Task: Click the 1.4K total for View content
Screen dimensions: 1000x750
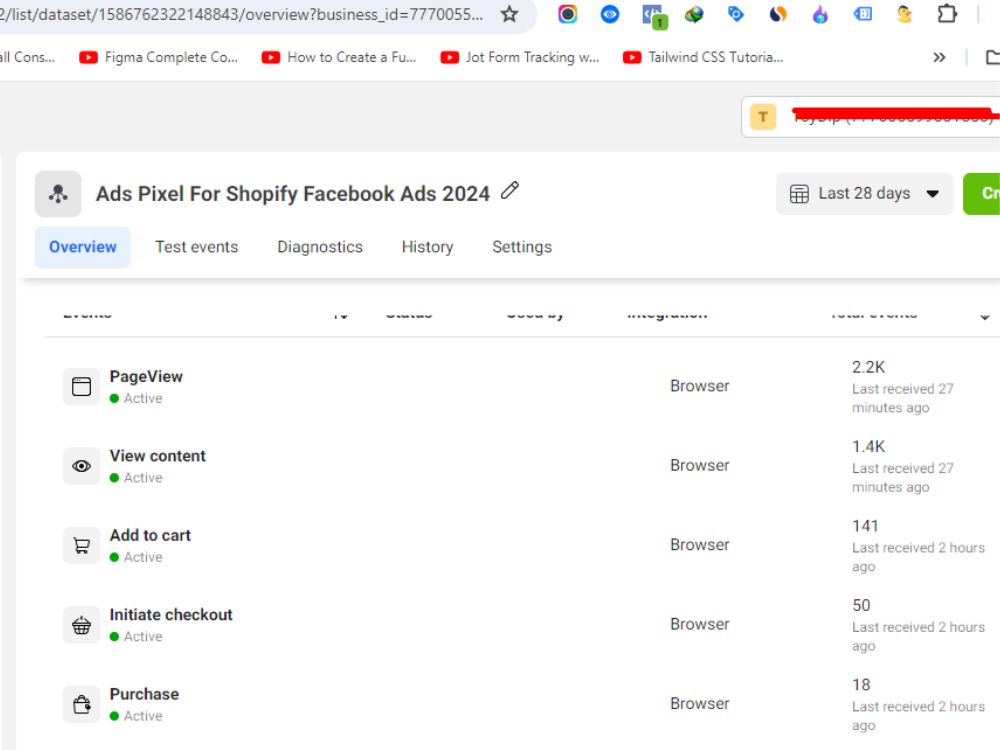Action: 869,446
